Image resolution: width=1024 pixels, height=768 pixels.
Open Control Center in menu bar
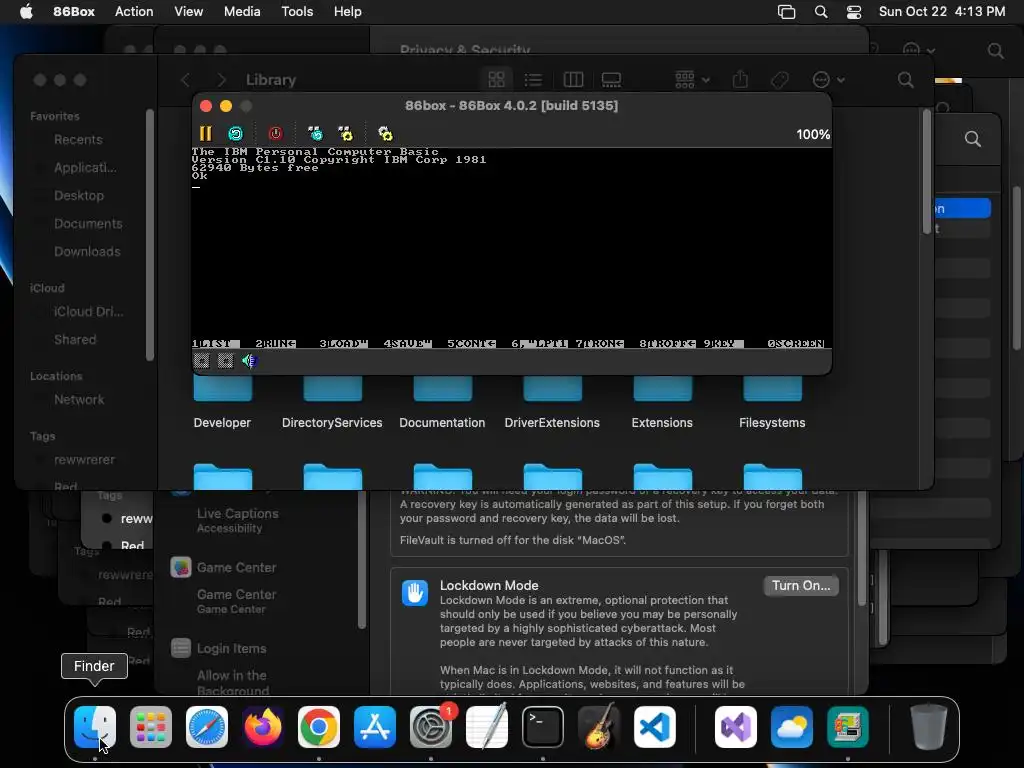point(854,12)
